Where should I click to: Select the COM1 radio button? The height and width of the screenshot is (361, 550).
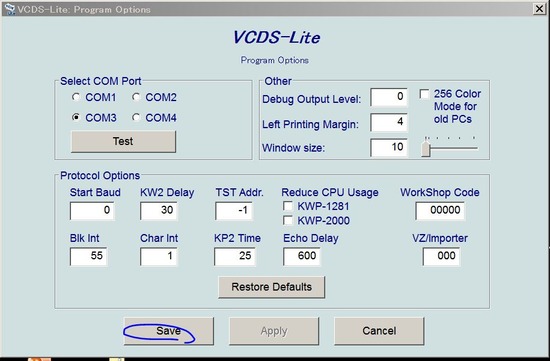pos(76,97)
